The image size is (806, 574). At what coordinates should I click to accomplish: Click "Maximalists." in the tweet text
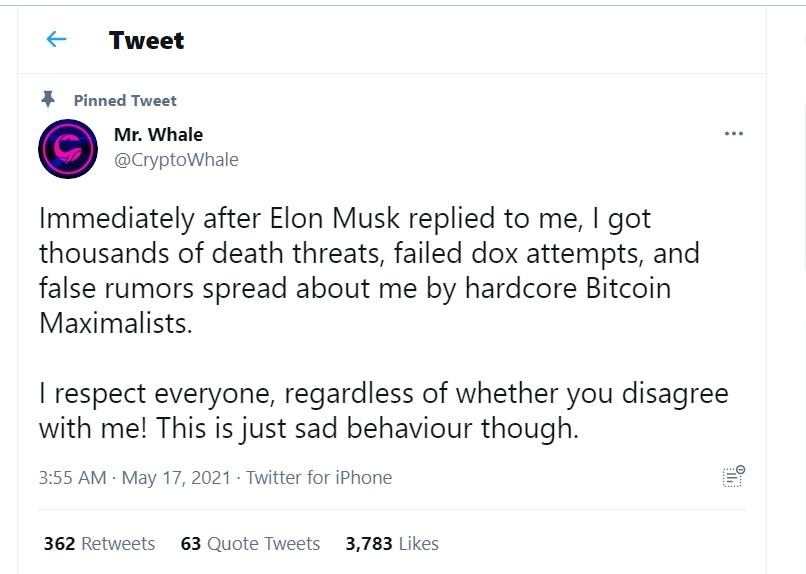115,324
